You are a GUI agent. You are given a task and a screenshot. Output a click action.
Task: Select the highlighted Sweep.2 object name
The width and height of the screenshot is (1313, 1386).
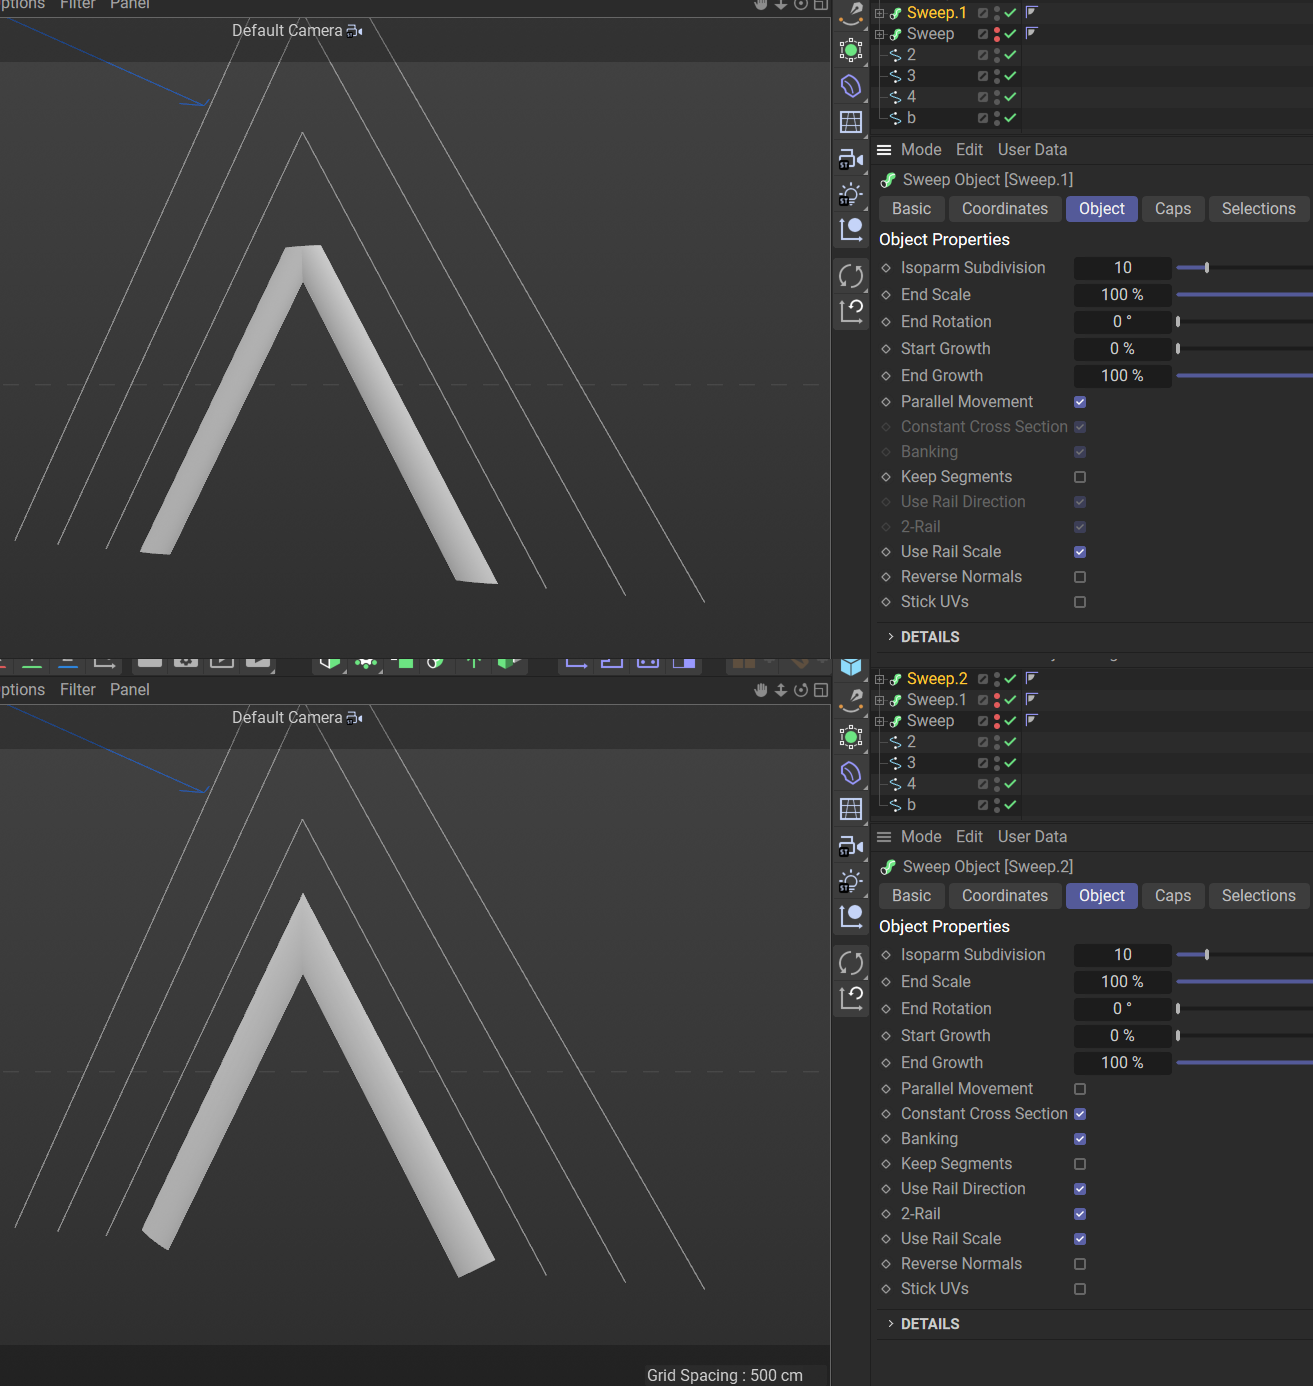pos(937,679)
